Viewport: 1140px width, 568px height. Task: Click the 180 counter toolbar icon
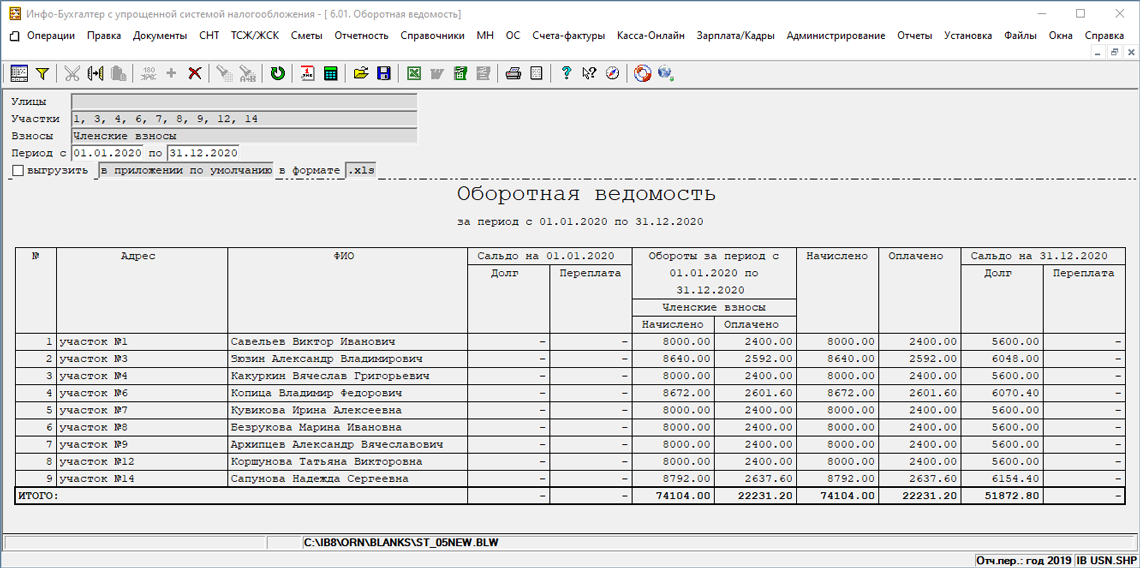click(x=148, y=73)
